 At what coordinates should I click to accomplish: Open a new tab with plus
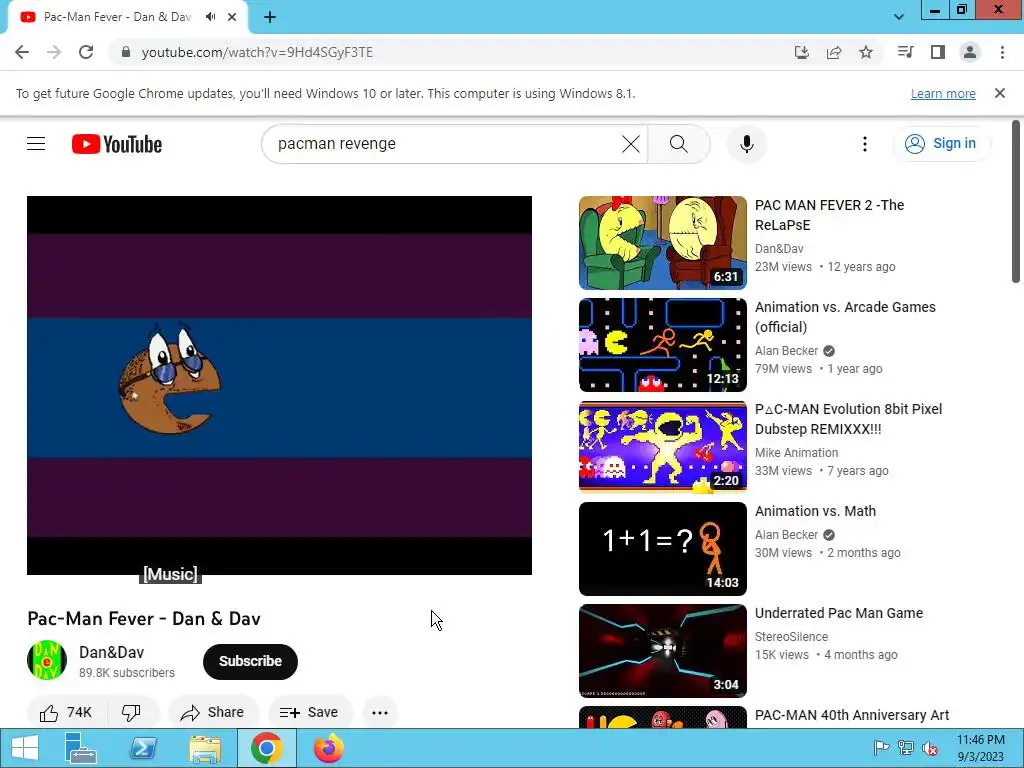[270, 17]
